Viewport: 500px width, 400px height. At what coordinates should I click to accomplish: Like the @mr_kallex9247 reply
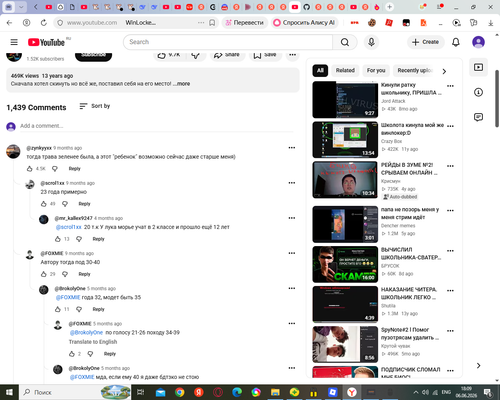58,239
